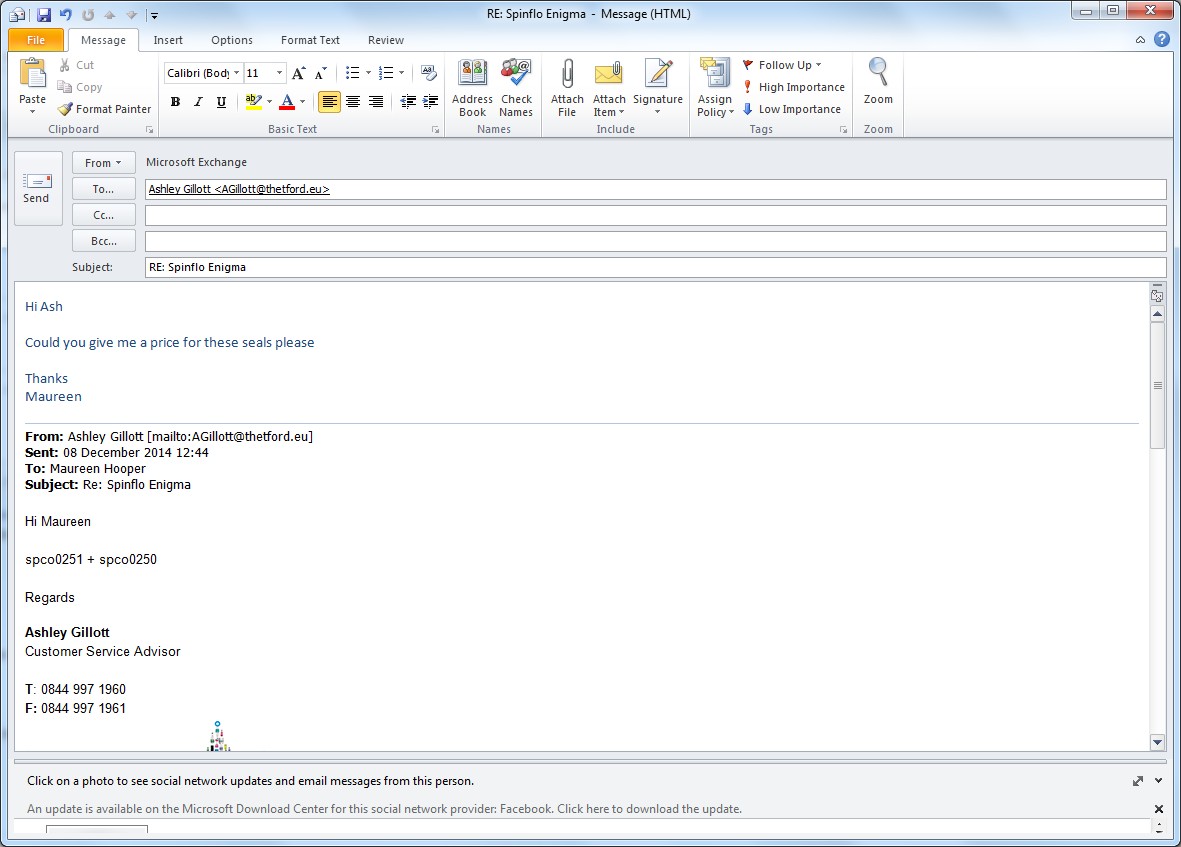Open the Format Text tab
The image size is (1181, 847).
point(310,40)
